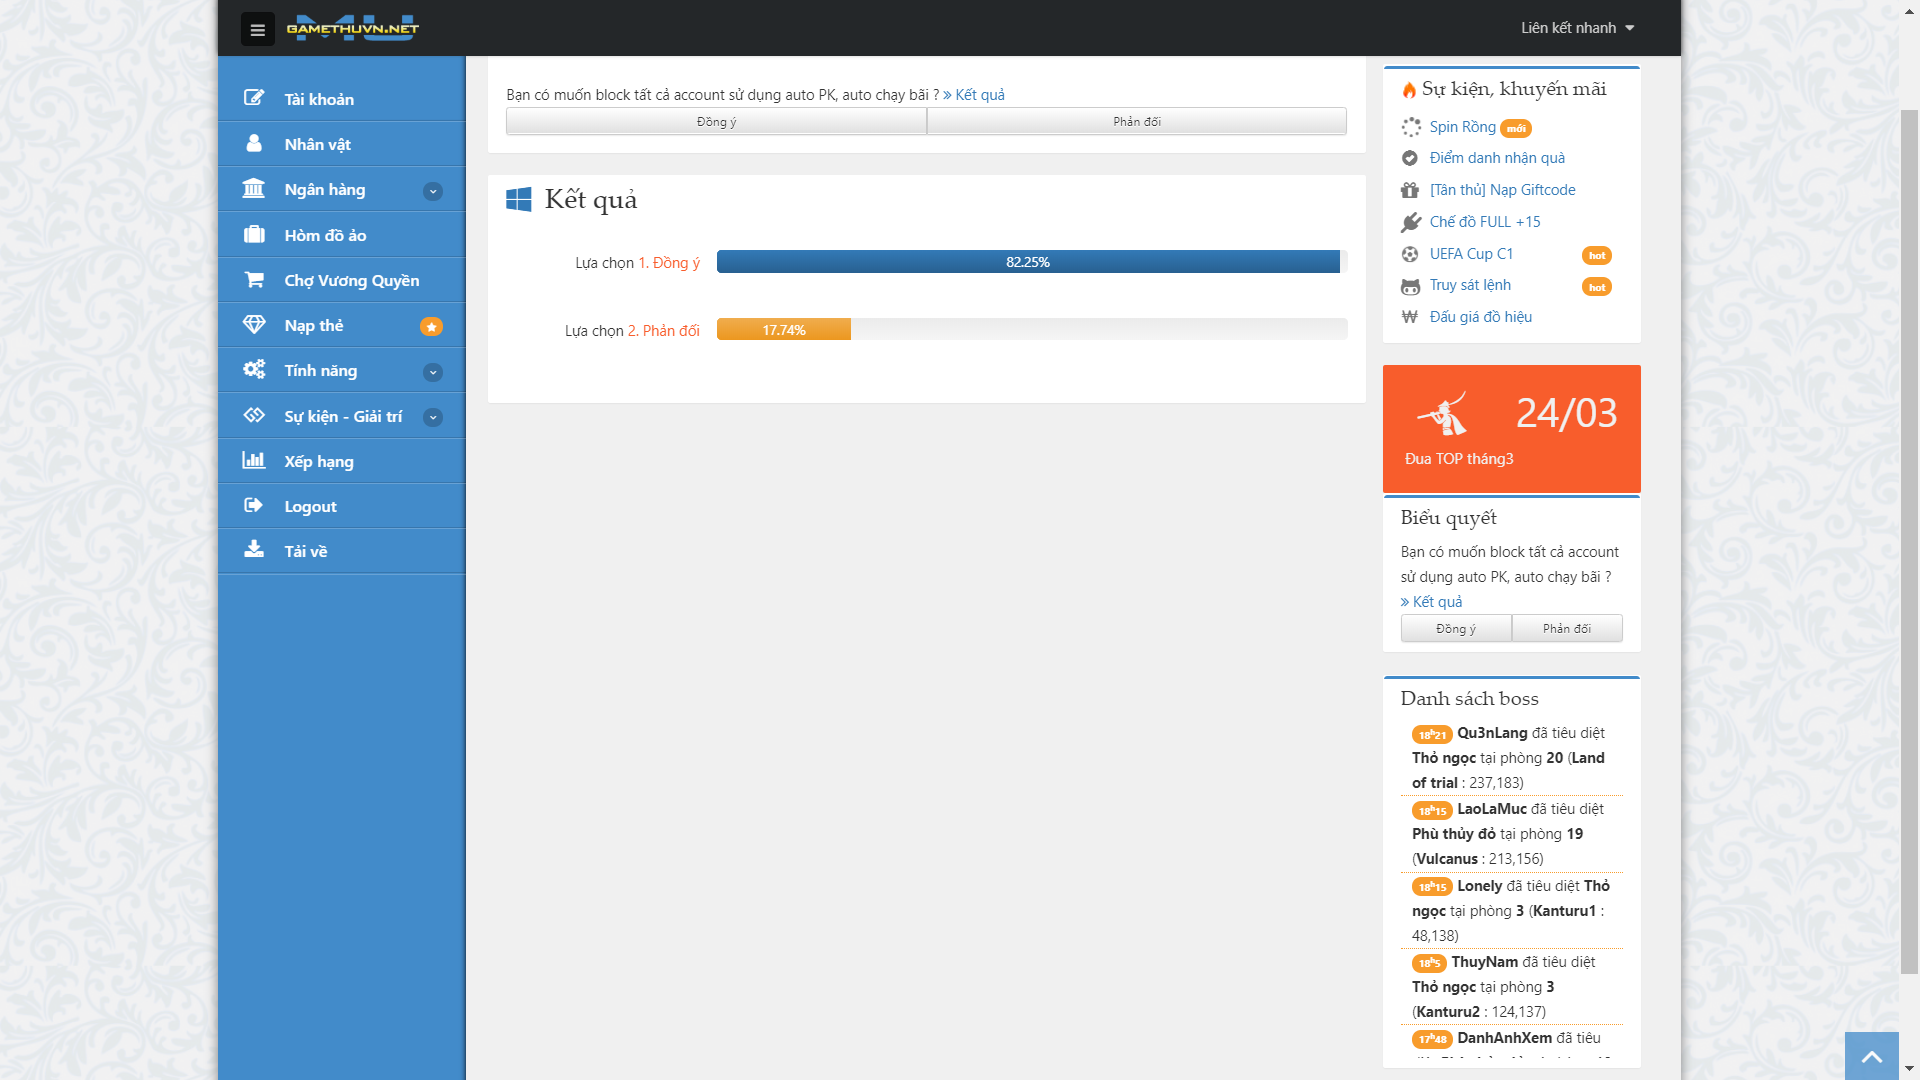The width and height of the screenshot is (1920, 1080).
Task: Click the scroll-to-top arrow button
Action: coord(1871,1056)
